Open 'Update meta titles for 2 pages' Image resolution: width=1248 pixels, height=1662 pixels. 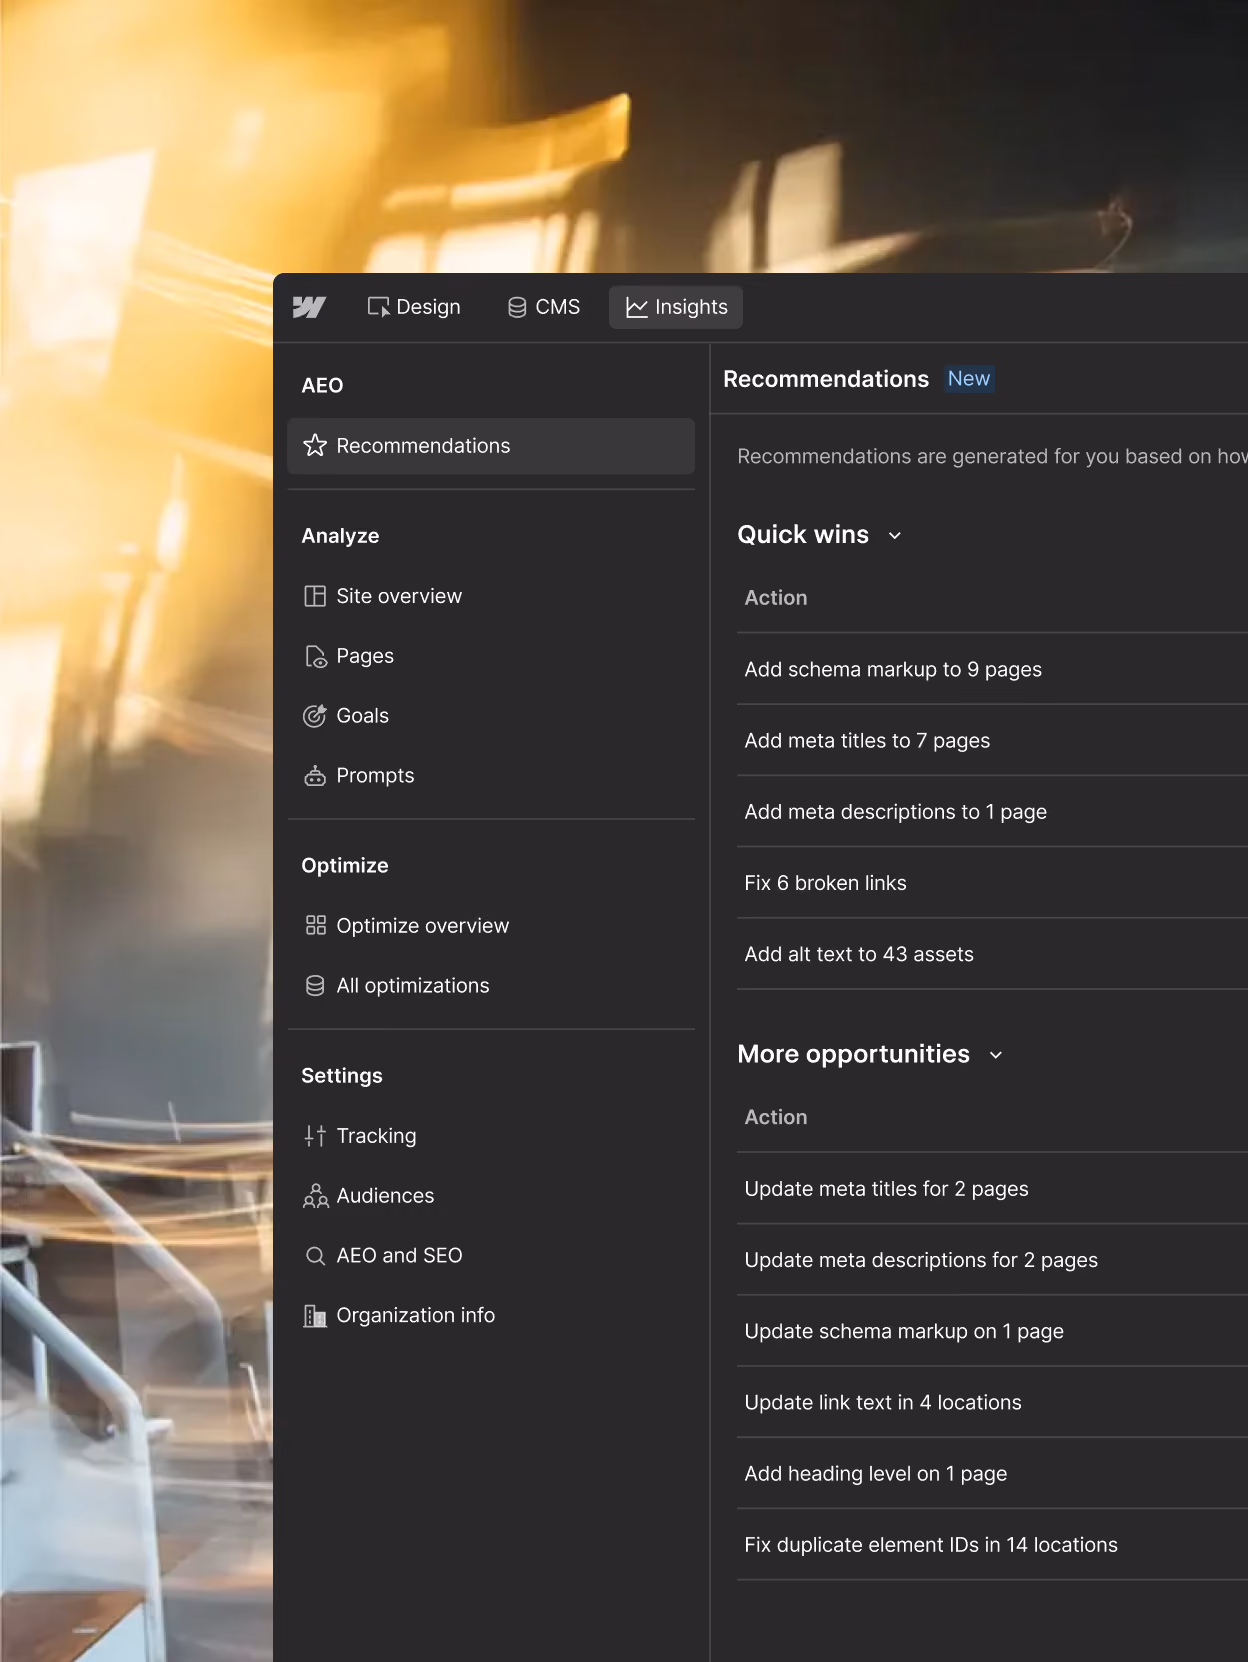(992, 1189)
